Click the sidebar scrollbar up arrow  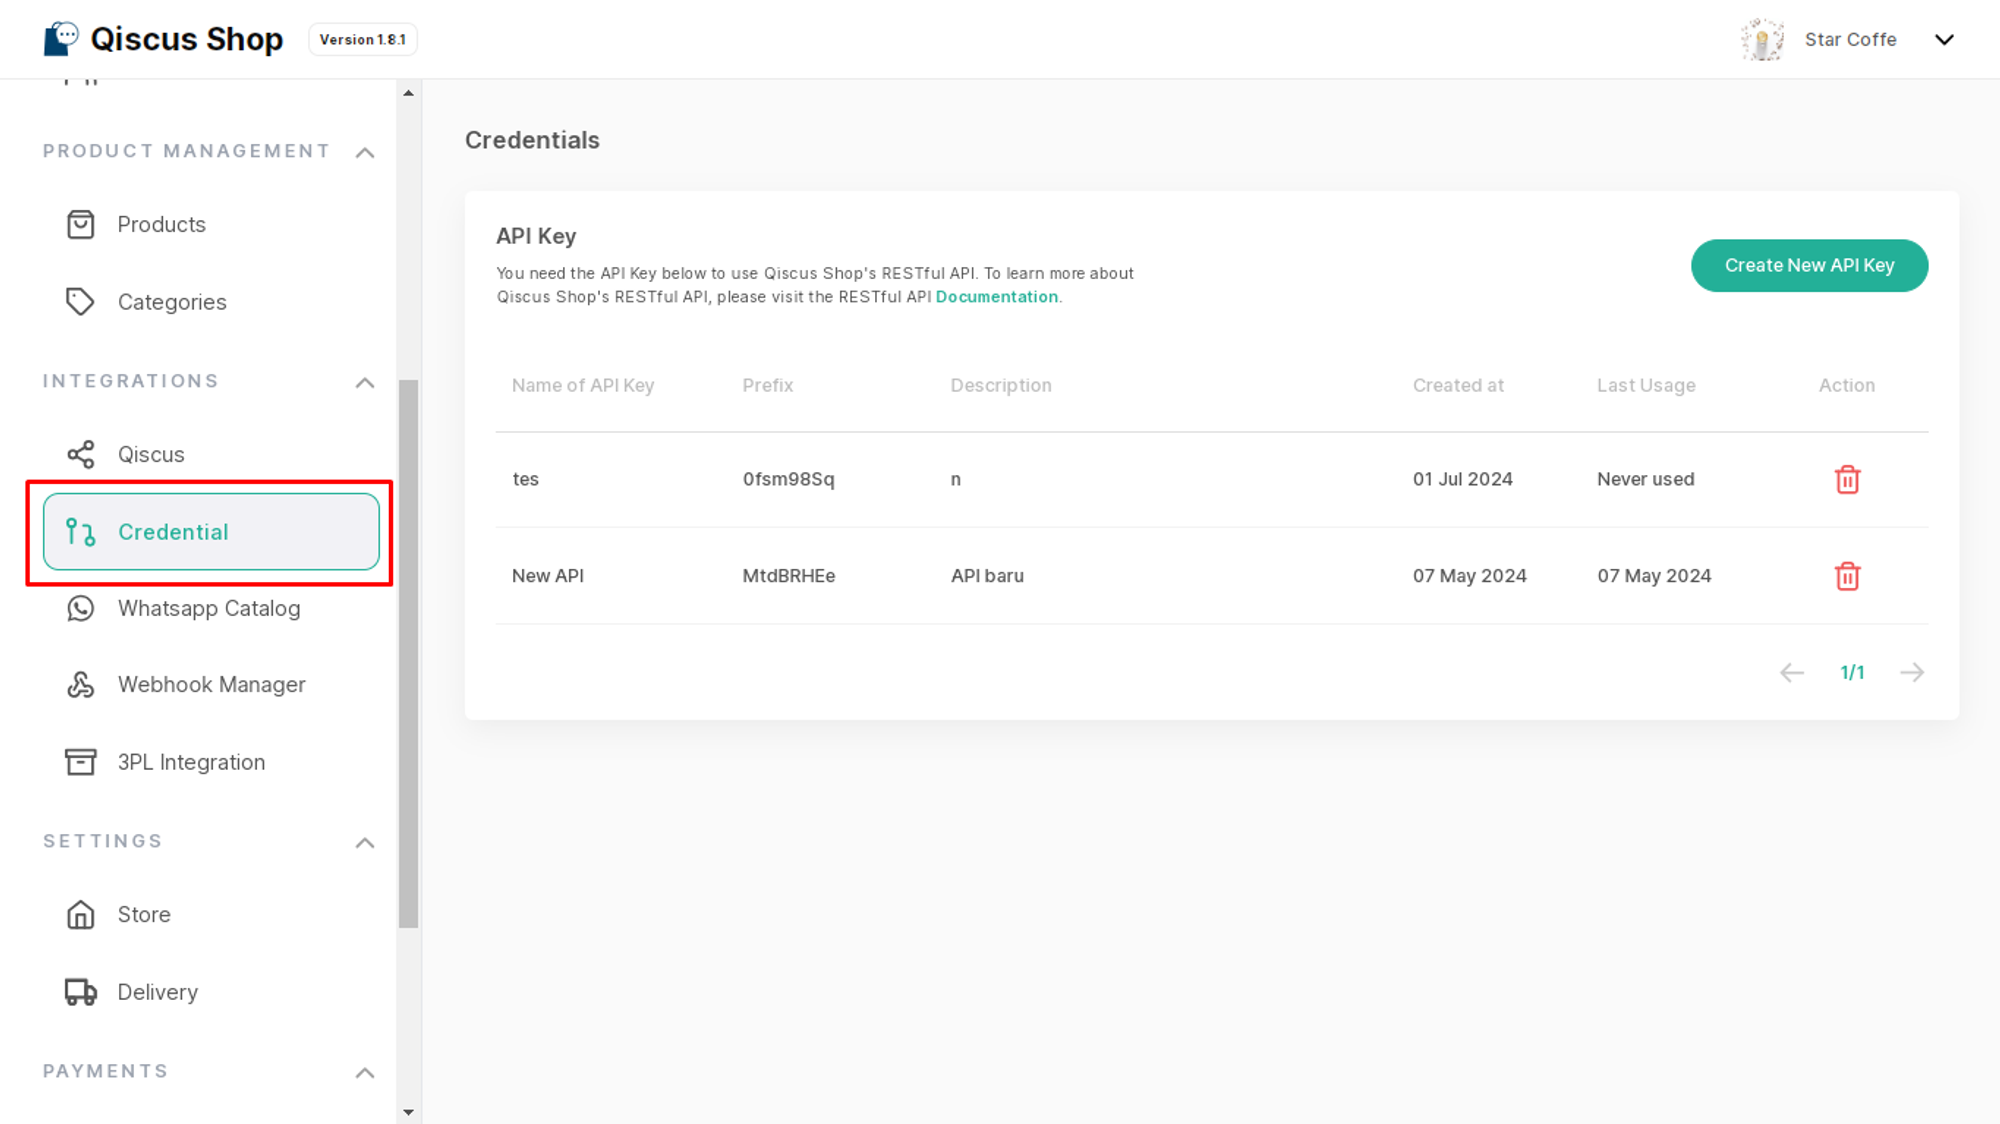pos(408,93)
